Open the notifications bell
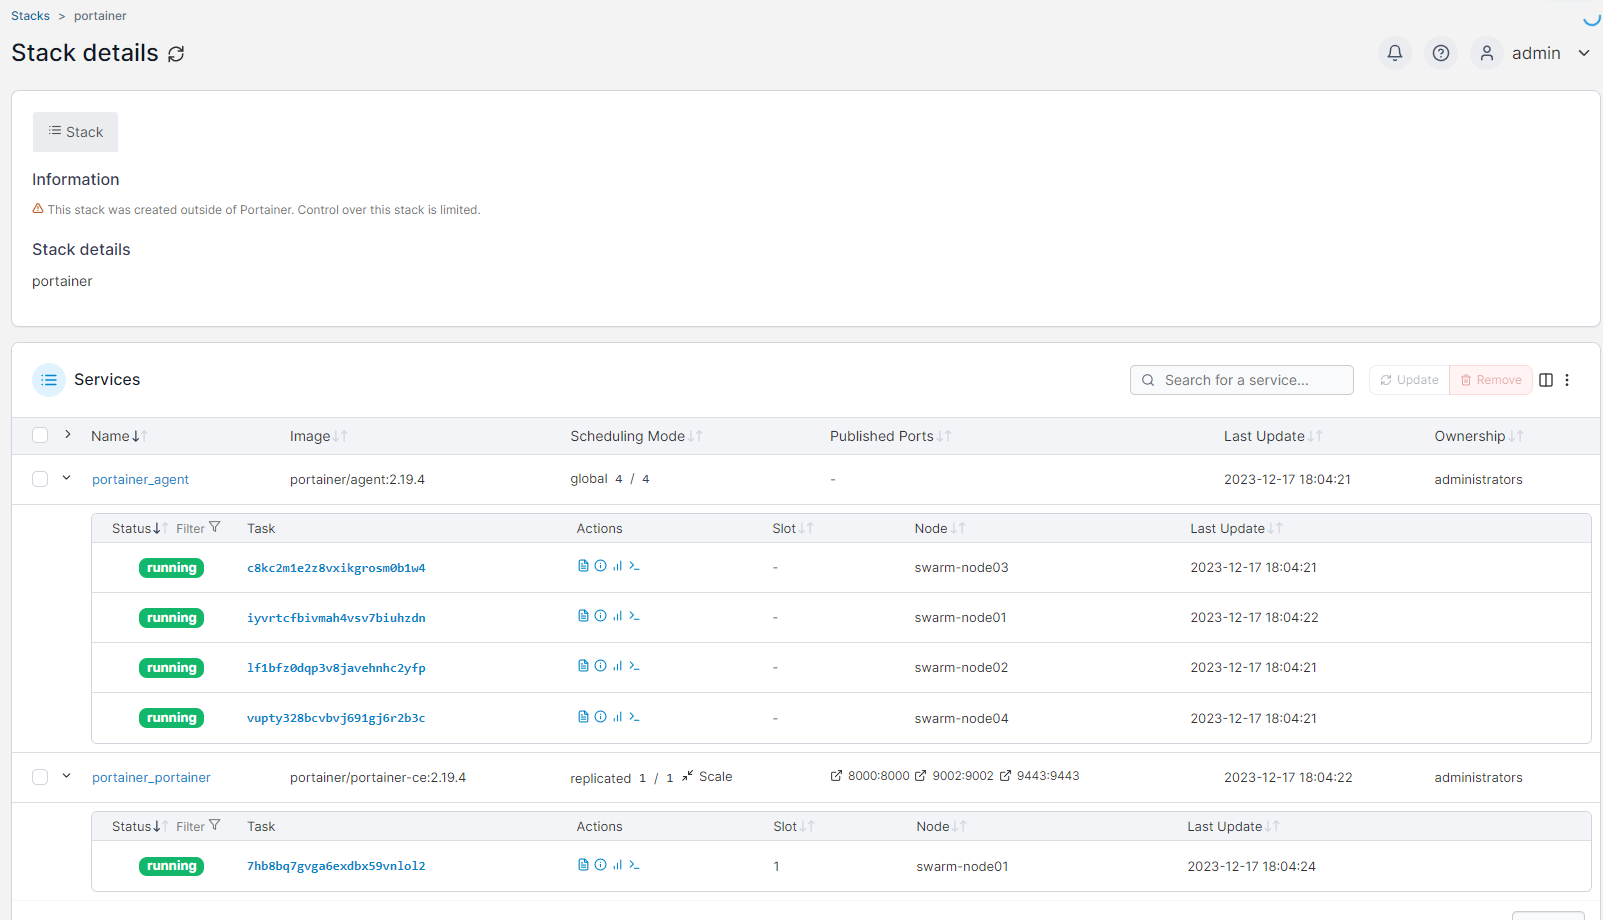The width and height of the screenshot is (1603, 920). (1394, 53)
